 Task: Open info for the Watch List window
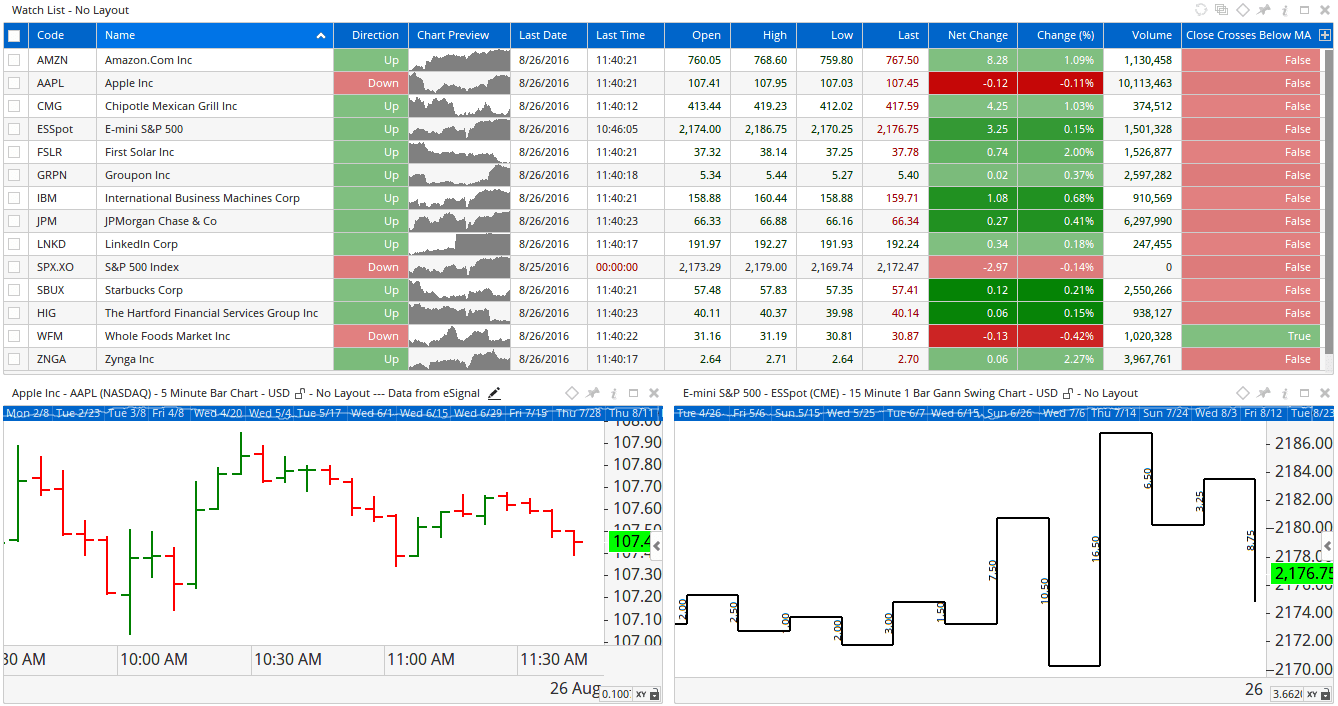coord(1284,10)
